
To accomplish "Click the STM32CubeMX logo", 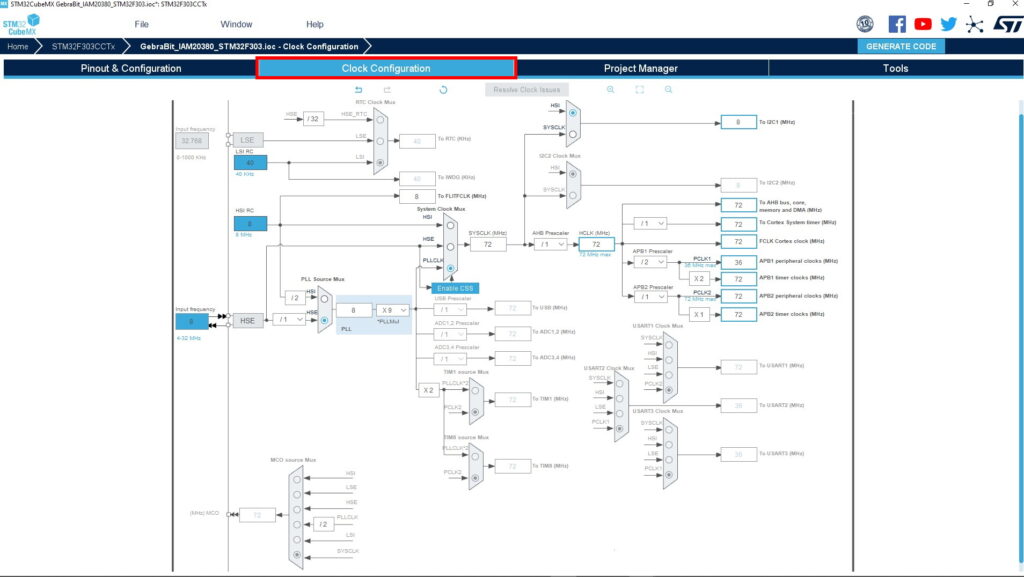I will click(x=21, y=25).
